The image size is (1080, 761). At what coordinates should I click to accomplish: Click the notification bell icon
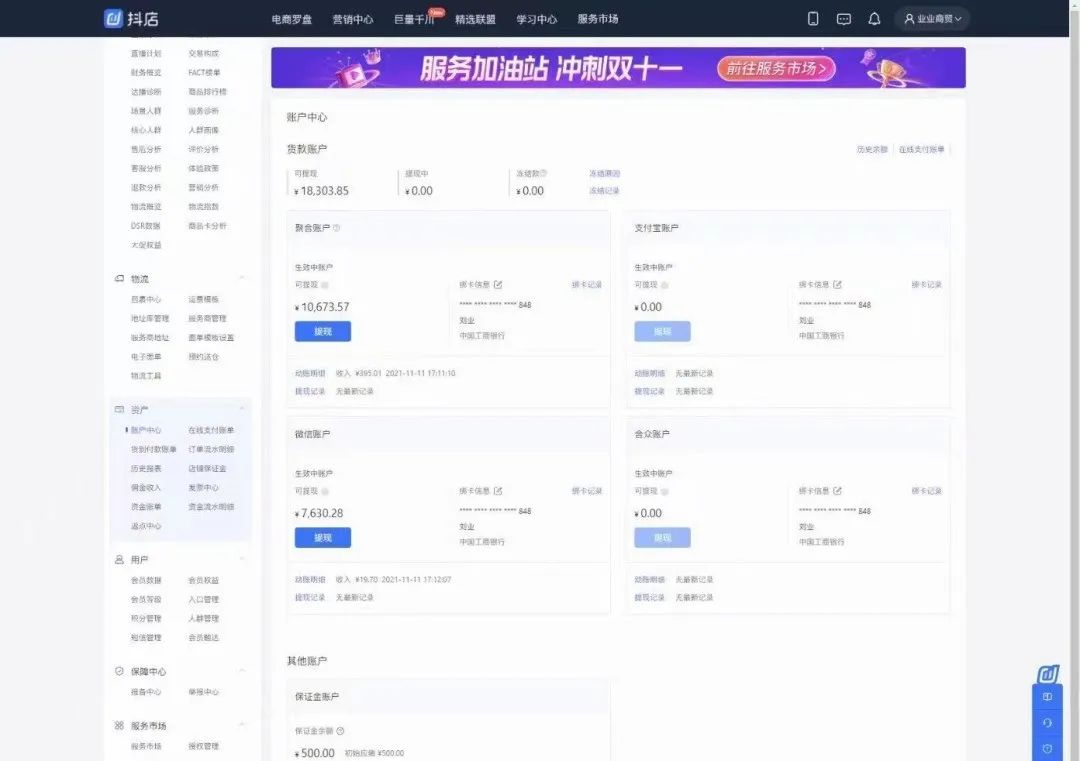(874, 19)
